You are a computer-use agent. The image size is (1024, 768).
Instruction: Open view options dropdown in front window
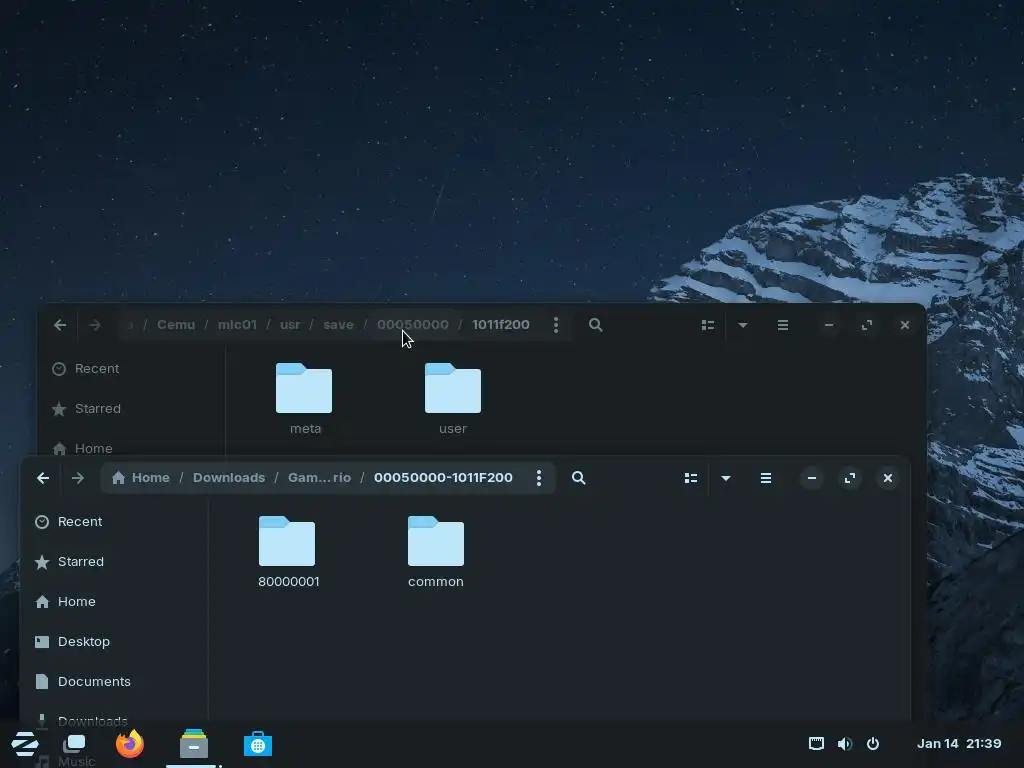[x=726, y=478]
